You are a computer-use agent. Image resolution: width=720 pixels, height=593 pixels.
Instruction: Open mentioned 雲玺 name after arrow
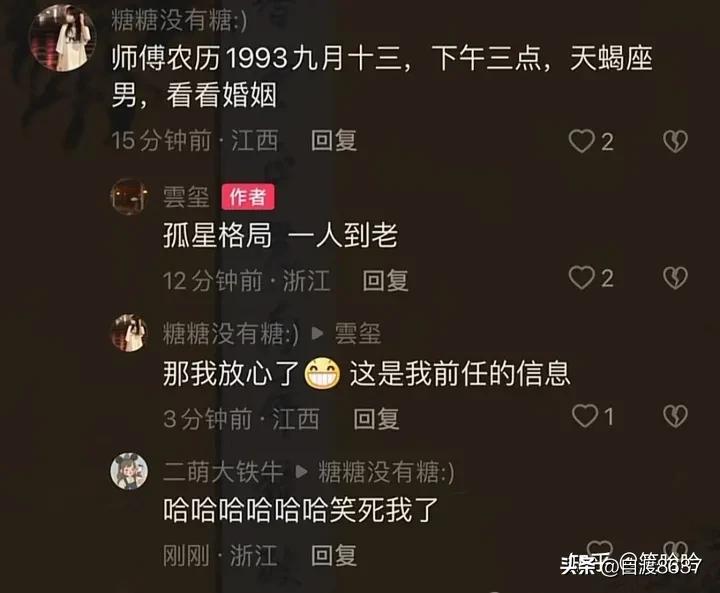click(x=358, y=333)
